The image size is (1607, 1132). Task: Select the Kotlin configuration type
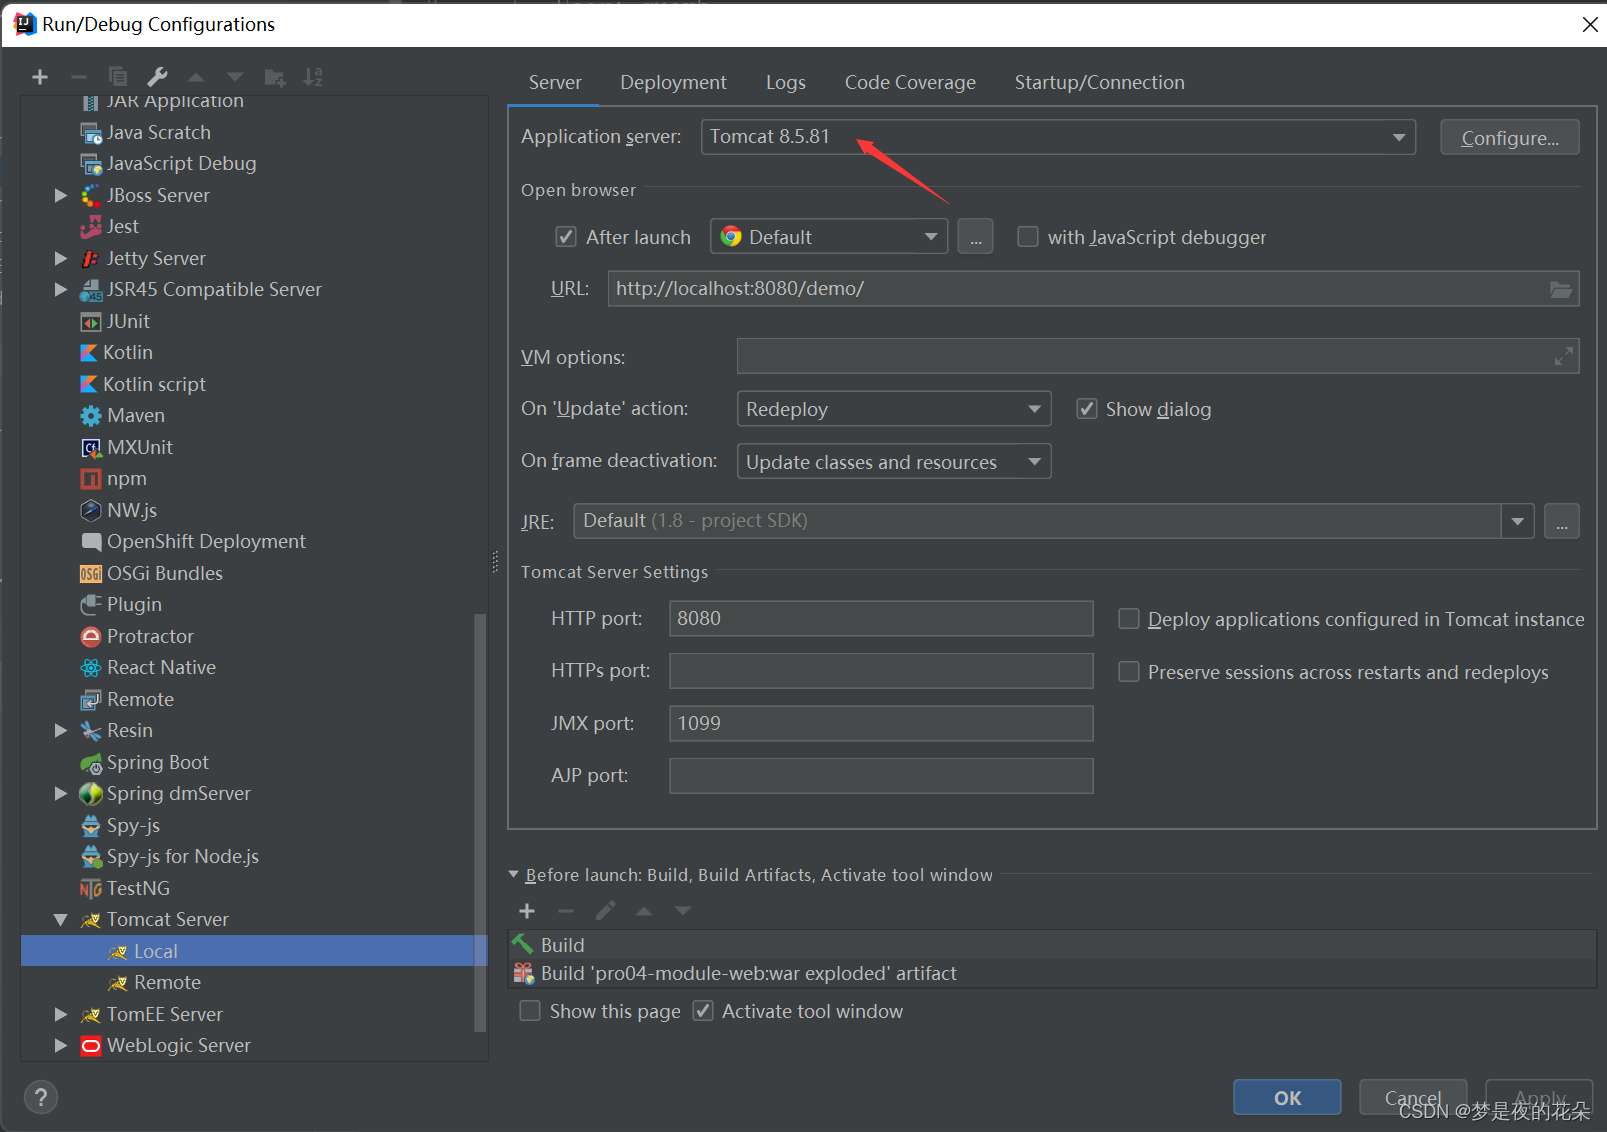point(128,352)
